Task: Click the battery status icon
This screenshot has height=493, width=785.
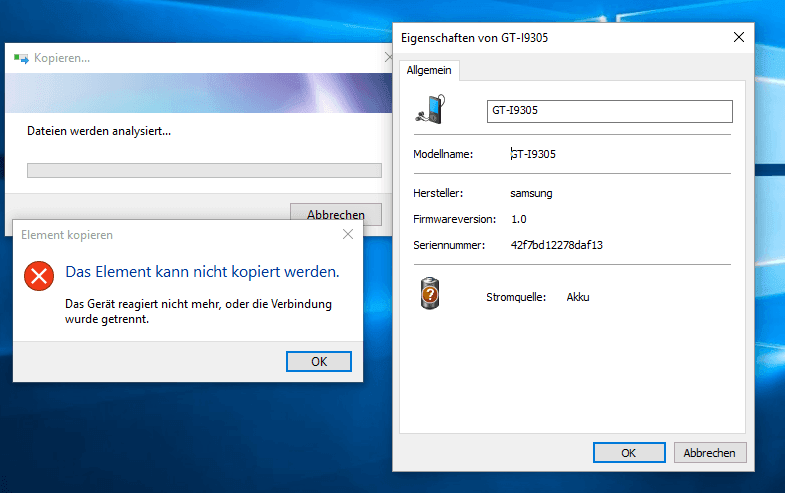Action: click(x=430, y=293)
